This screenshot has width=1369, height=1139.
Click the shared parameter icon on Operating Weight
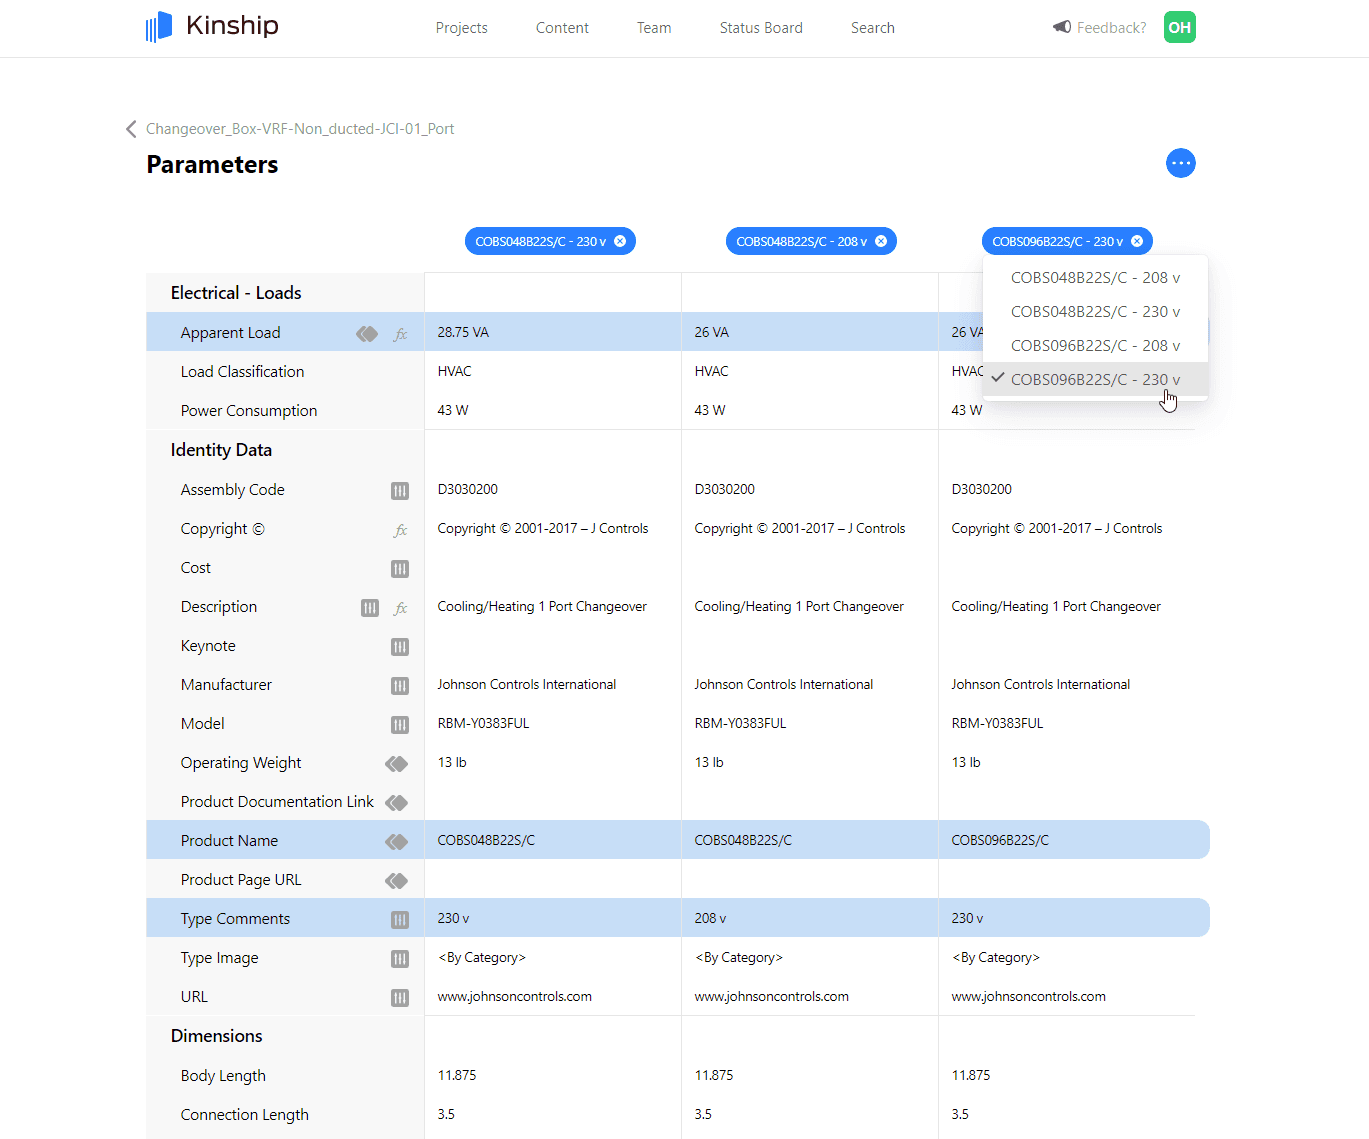(x=397, y=764)
